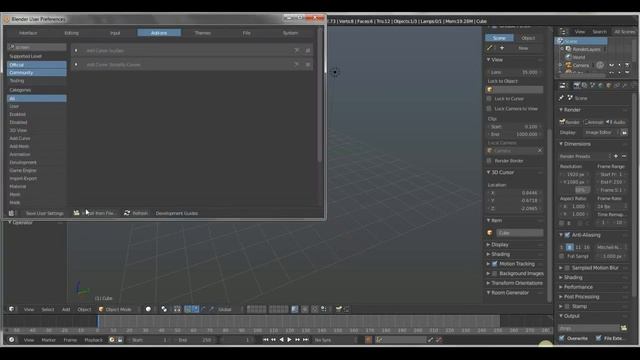
Task: Clear the Local Camera field with X
Action: point(540,151)
